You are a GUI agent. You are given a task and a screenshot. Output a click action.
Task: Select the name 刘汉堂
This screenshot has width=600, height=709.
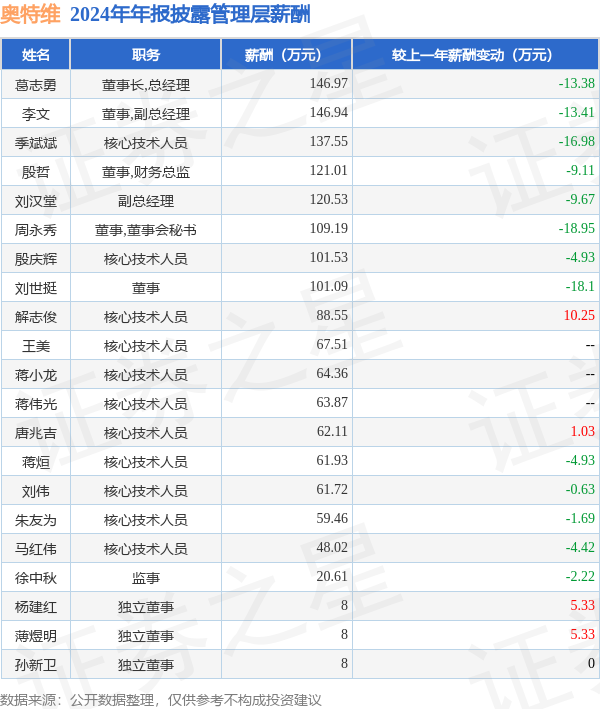click(x=36, y=201)
